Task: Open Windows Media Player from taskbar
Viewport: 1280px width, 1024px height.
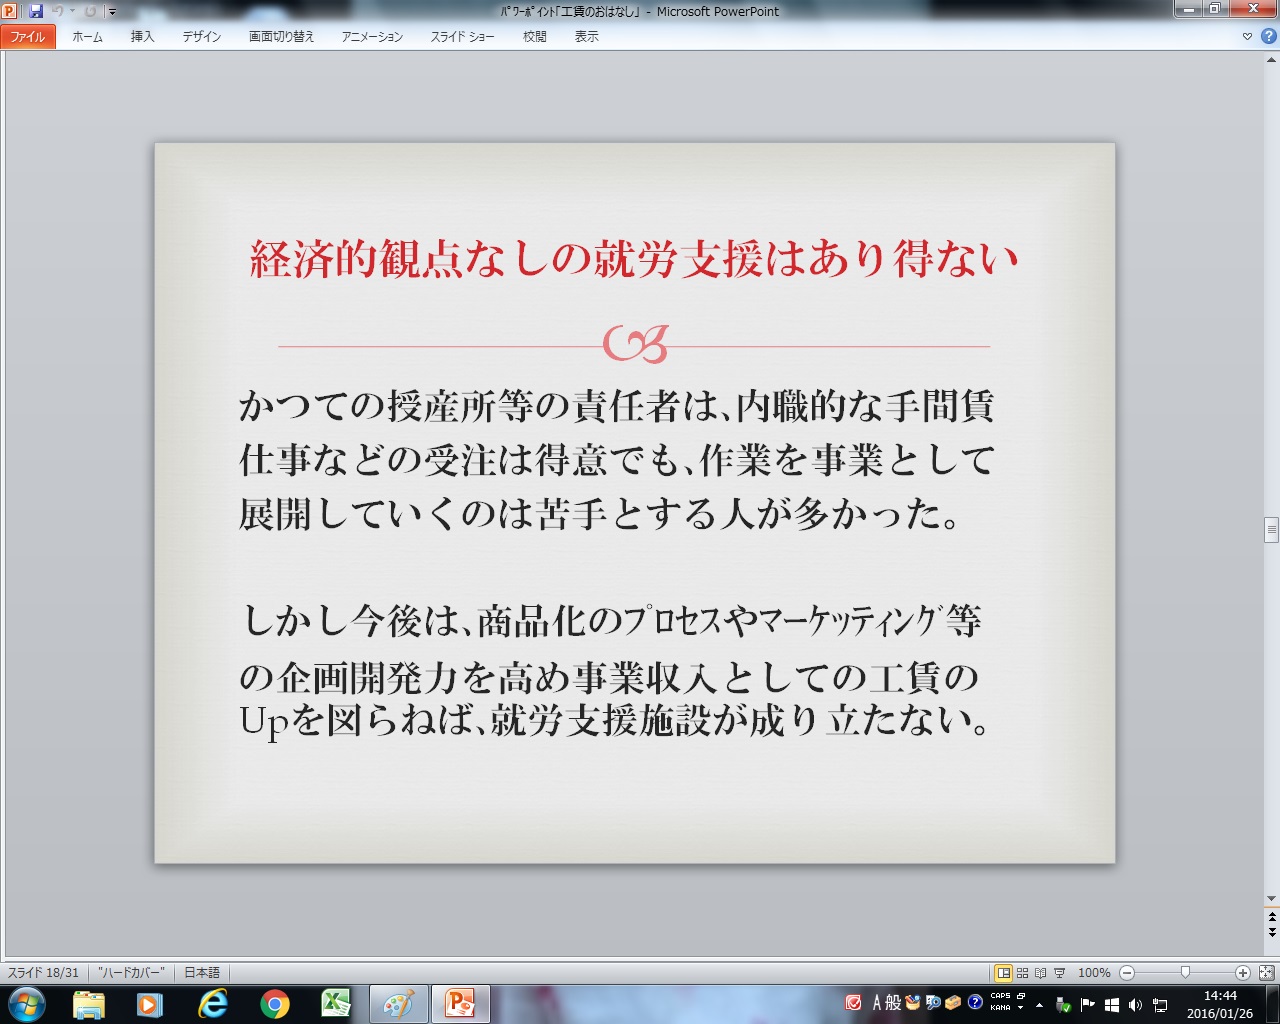Action: (x=149, y=1004)
